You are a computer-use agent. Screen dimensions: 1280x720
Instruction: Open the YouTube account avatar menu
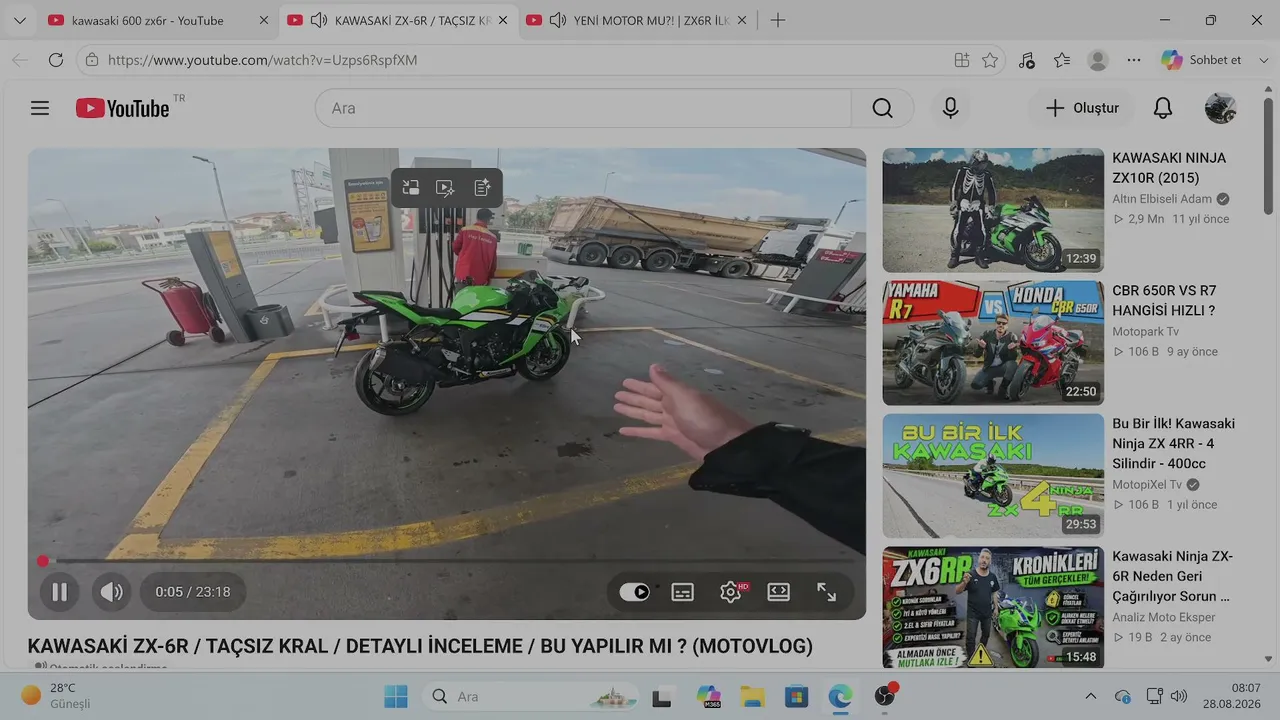click(x=1220, y=108)
